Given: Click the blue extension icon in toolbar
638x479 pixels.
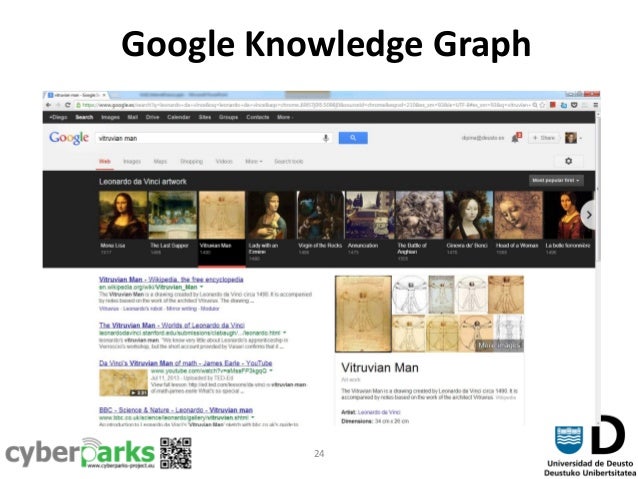Looking at the screenshot, I should click(564, 105).
